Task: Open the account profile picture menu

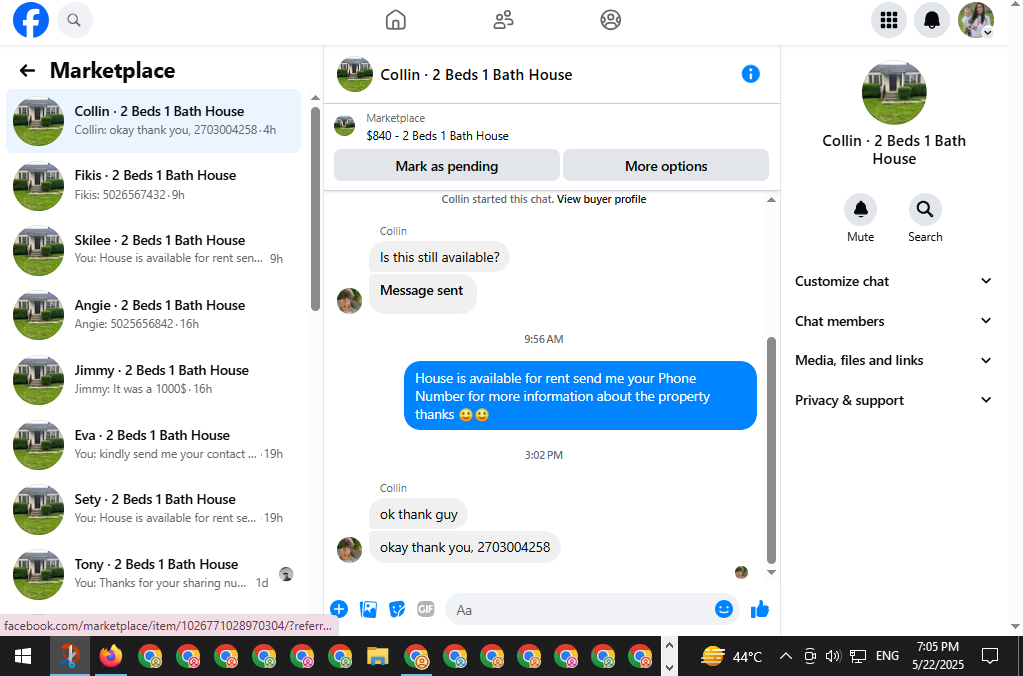Action: (976, 20)
